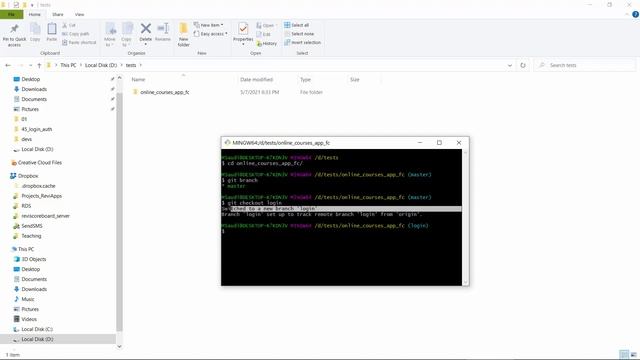Select Dropbox in navigation pane
The height and width of the screenshot is (360, 640).
click(x=28, y=176)
